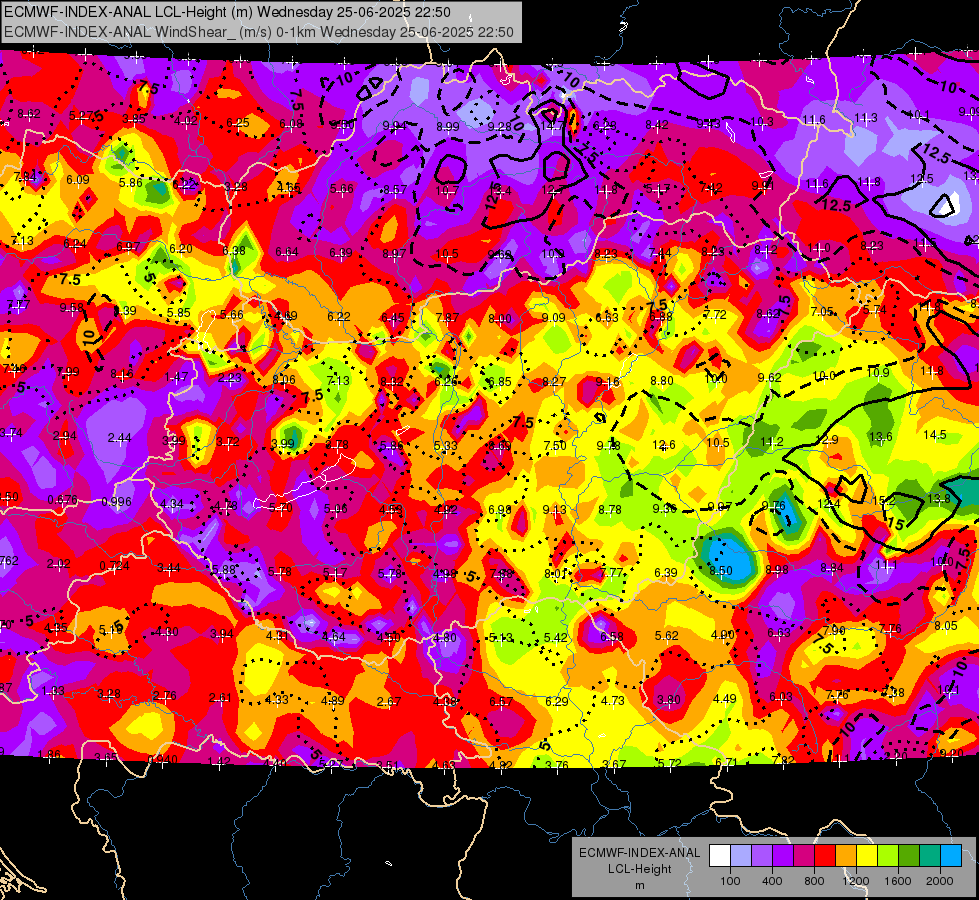Pick the dark green legend swatch after 1600
Viewport: 979px width, 900px height.
pyautogui.click(x=908, y=856)
